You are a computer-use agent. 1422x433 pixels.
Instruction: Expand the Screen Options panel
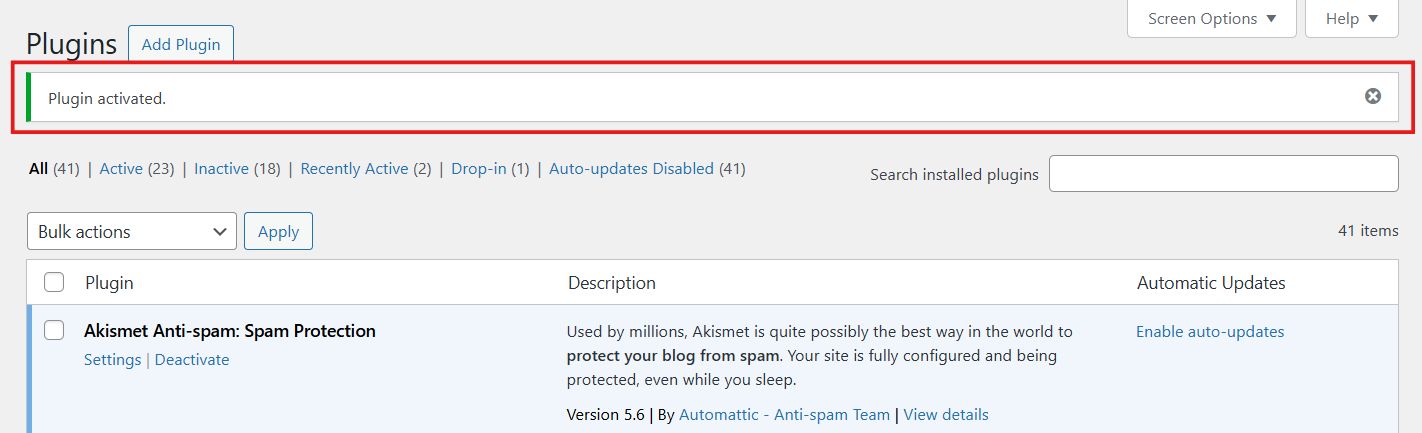pos(1211,19)
